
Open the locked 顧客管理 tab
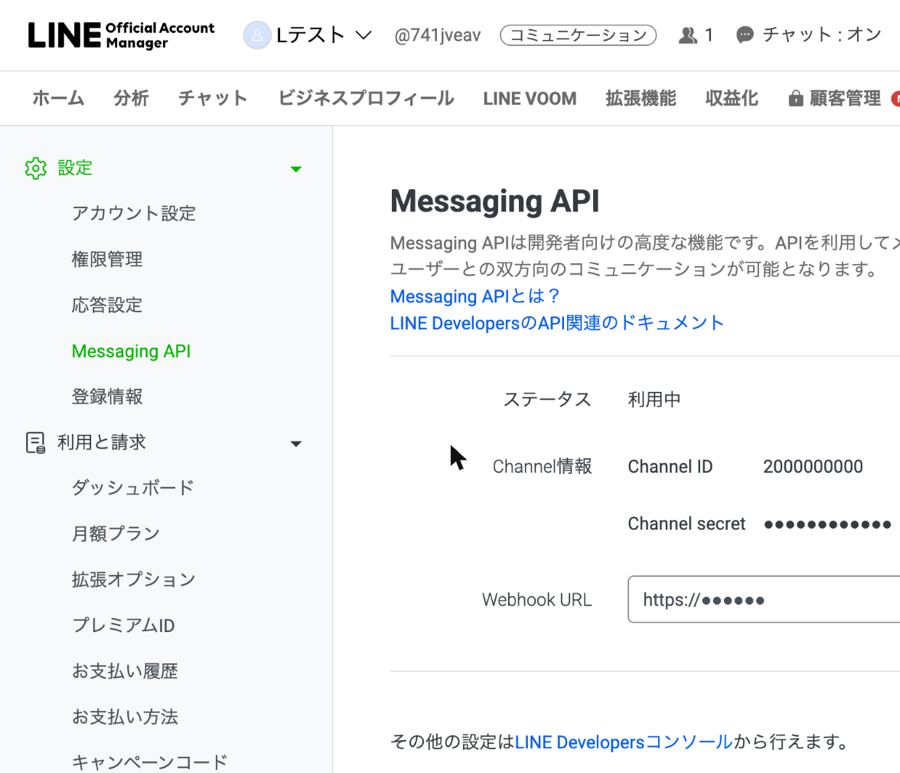[835, 98]
